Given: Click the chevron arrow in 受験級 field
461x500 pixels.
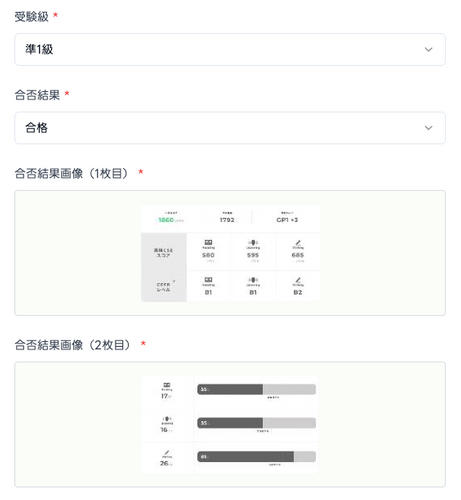Looking at the screenshot, I should pyautogui.click(x=428, y=49).
